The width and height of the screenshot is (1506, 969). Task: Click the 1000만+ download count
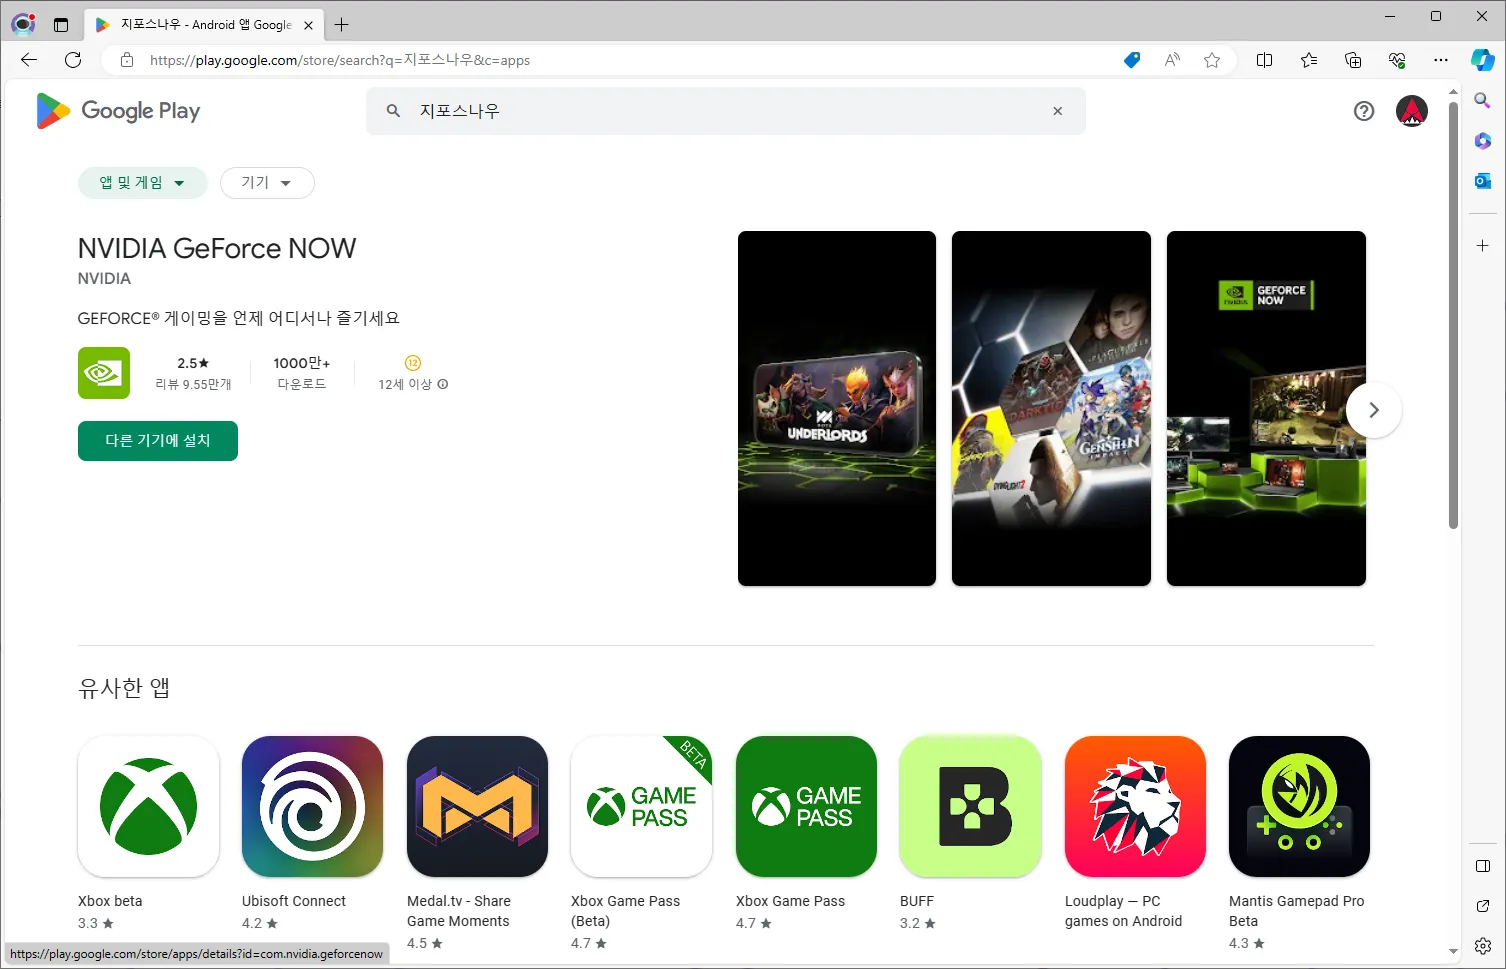pos(302,363)
